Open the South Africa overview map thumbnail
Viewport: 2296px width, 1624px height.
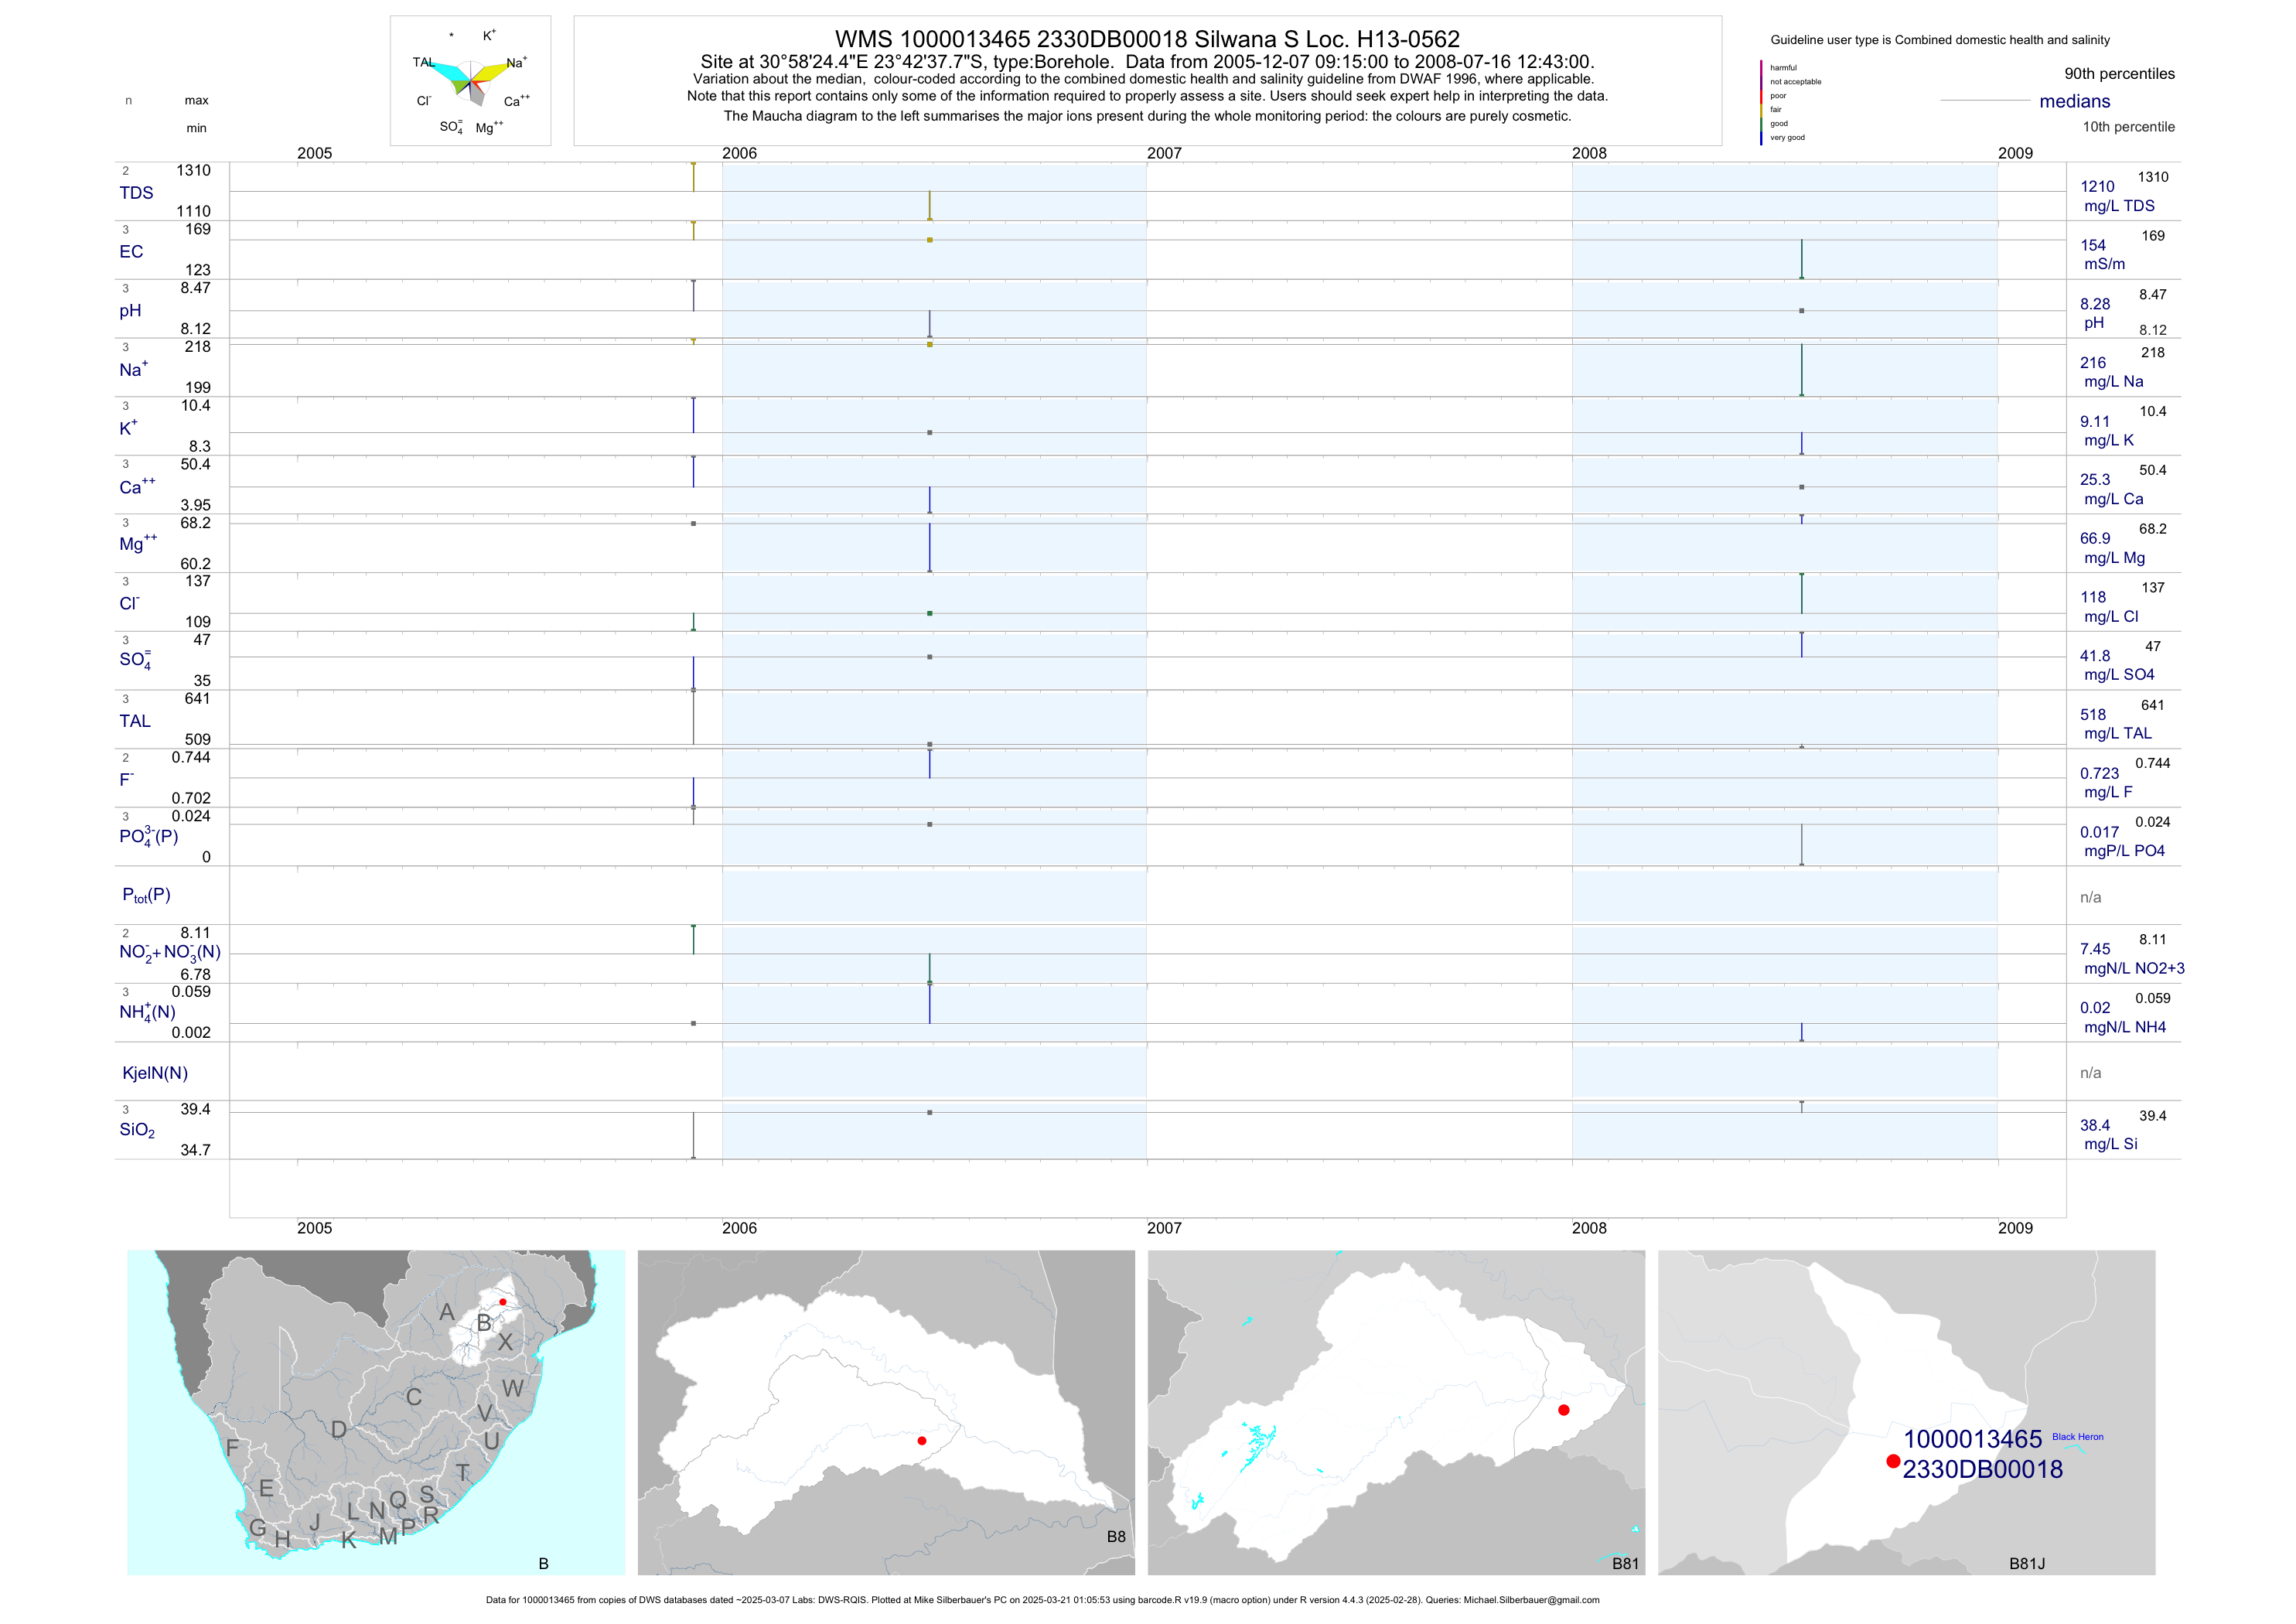(x=376, y=1412)
